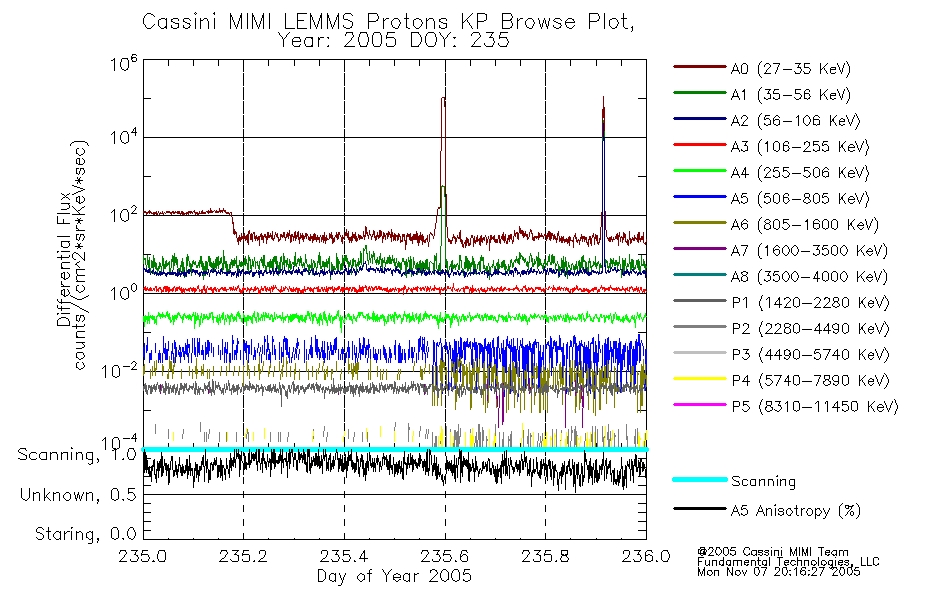Click the Day of Year 2005 axis title

394,576
